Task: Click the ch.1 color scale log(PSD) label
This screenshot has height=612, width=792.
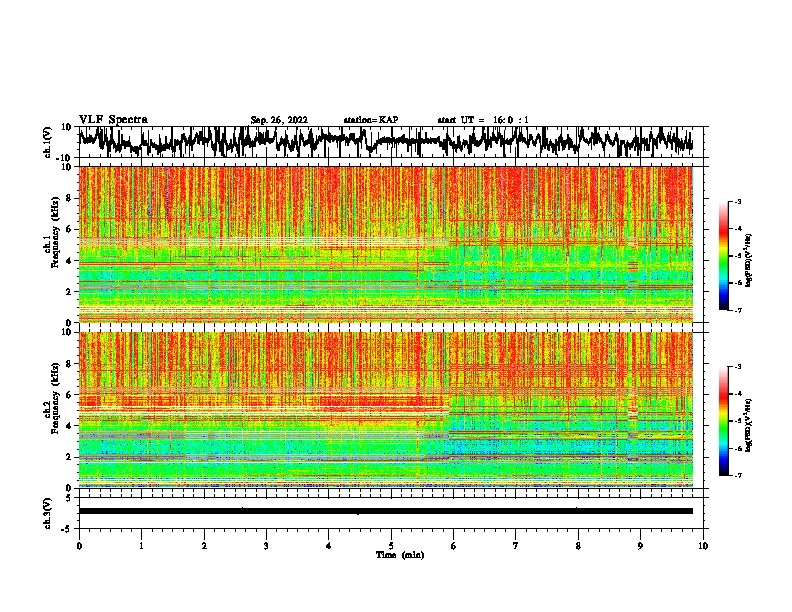Action: point(749,260)
